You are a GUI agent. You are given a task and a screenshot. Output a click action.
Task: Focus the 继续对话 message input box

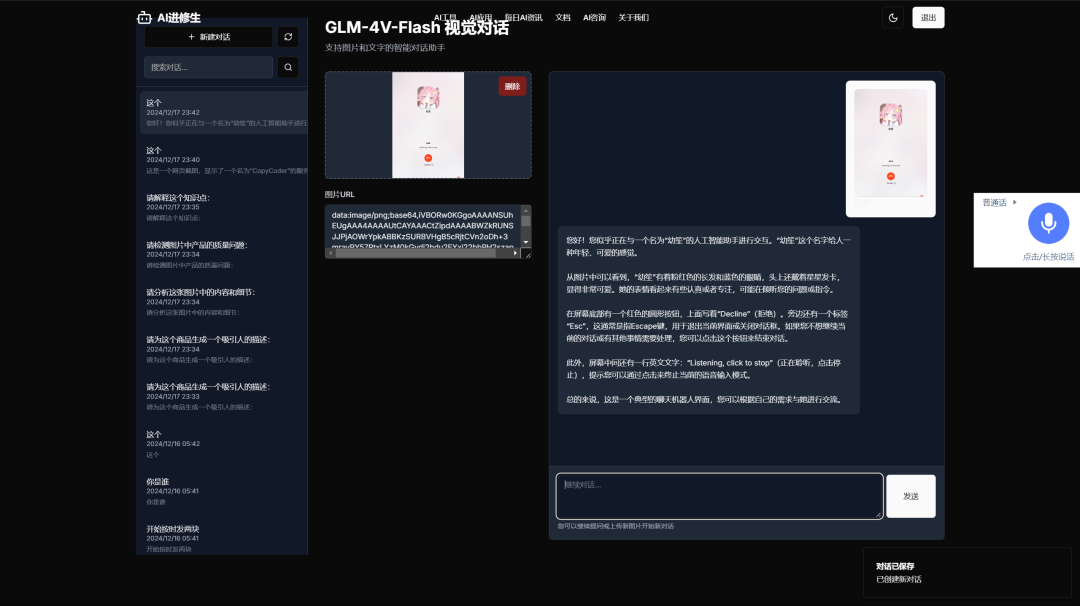[x=719, y=496]
